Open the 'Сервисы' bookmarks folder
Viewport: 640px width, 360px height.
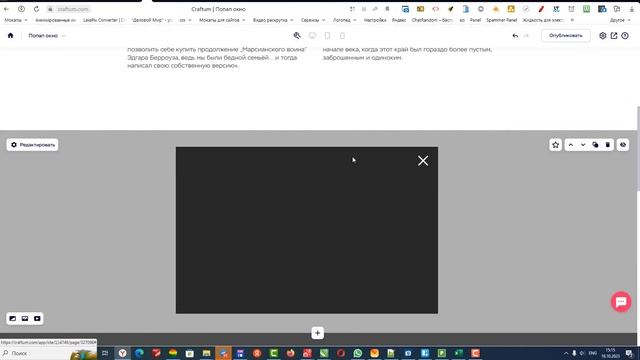coord(313,20)
